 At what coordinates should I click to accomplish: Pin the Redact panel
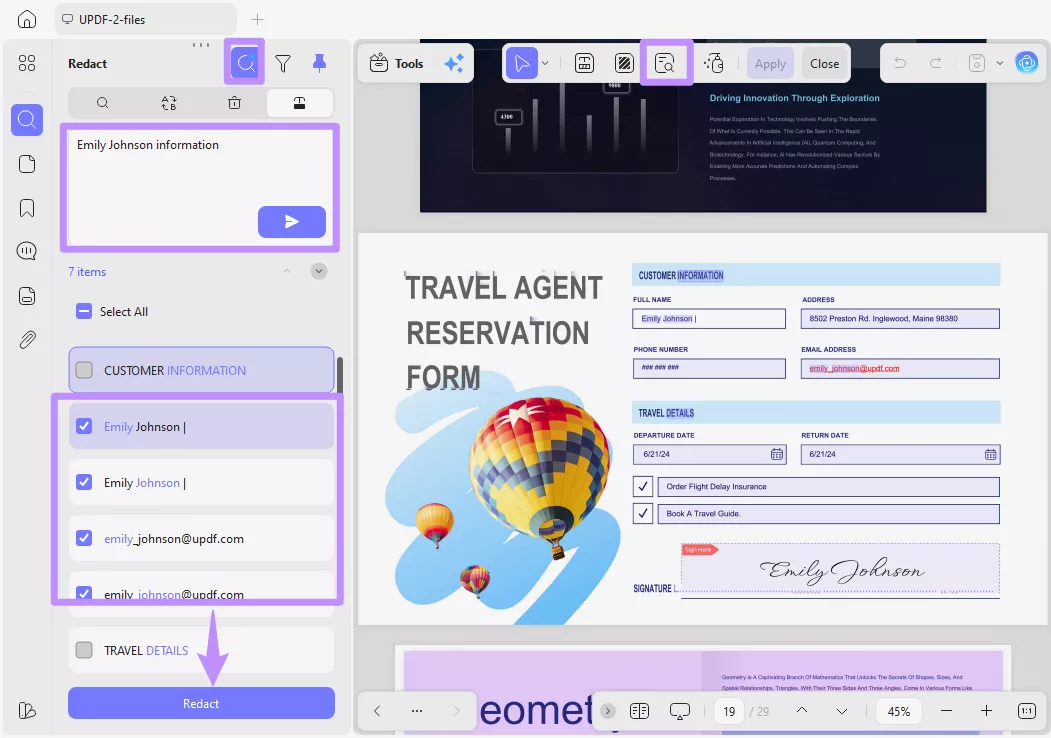[319, 62]
